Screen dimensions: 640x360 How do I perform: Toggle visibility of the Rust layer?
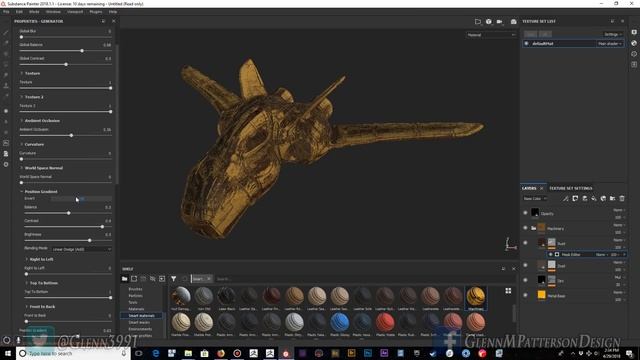(x=525, y=243)
